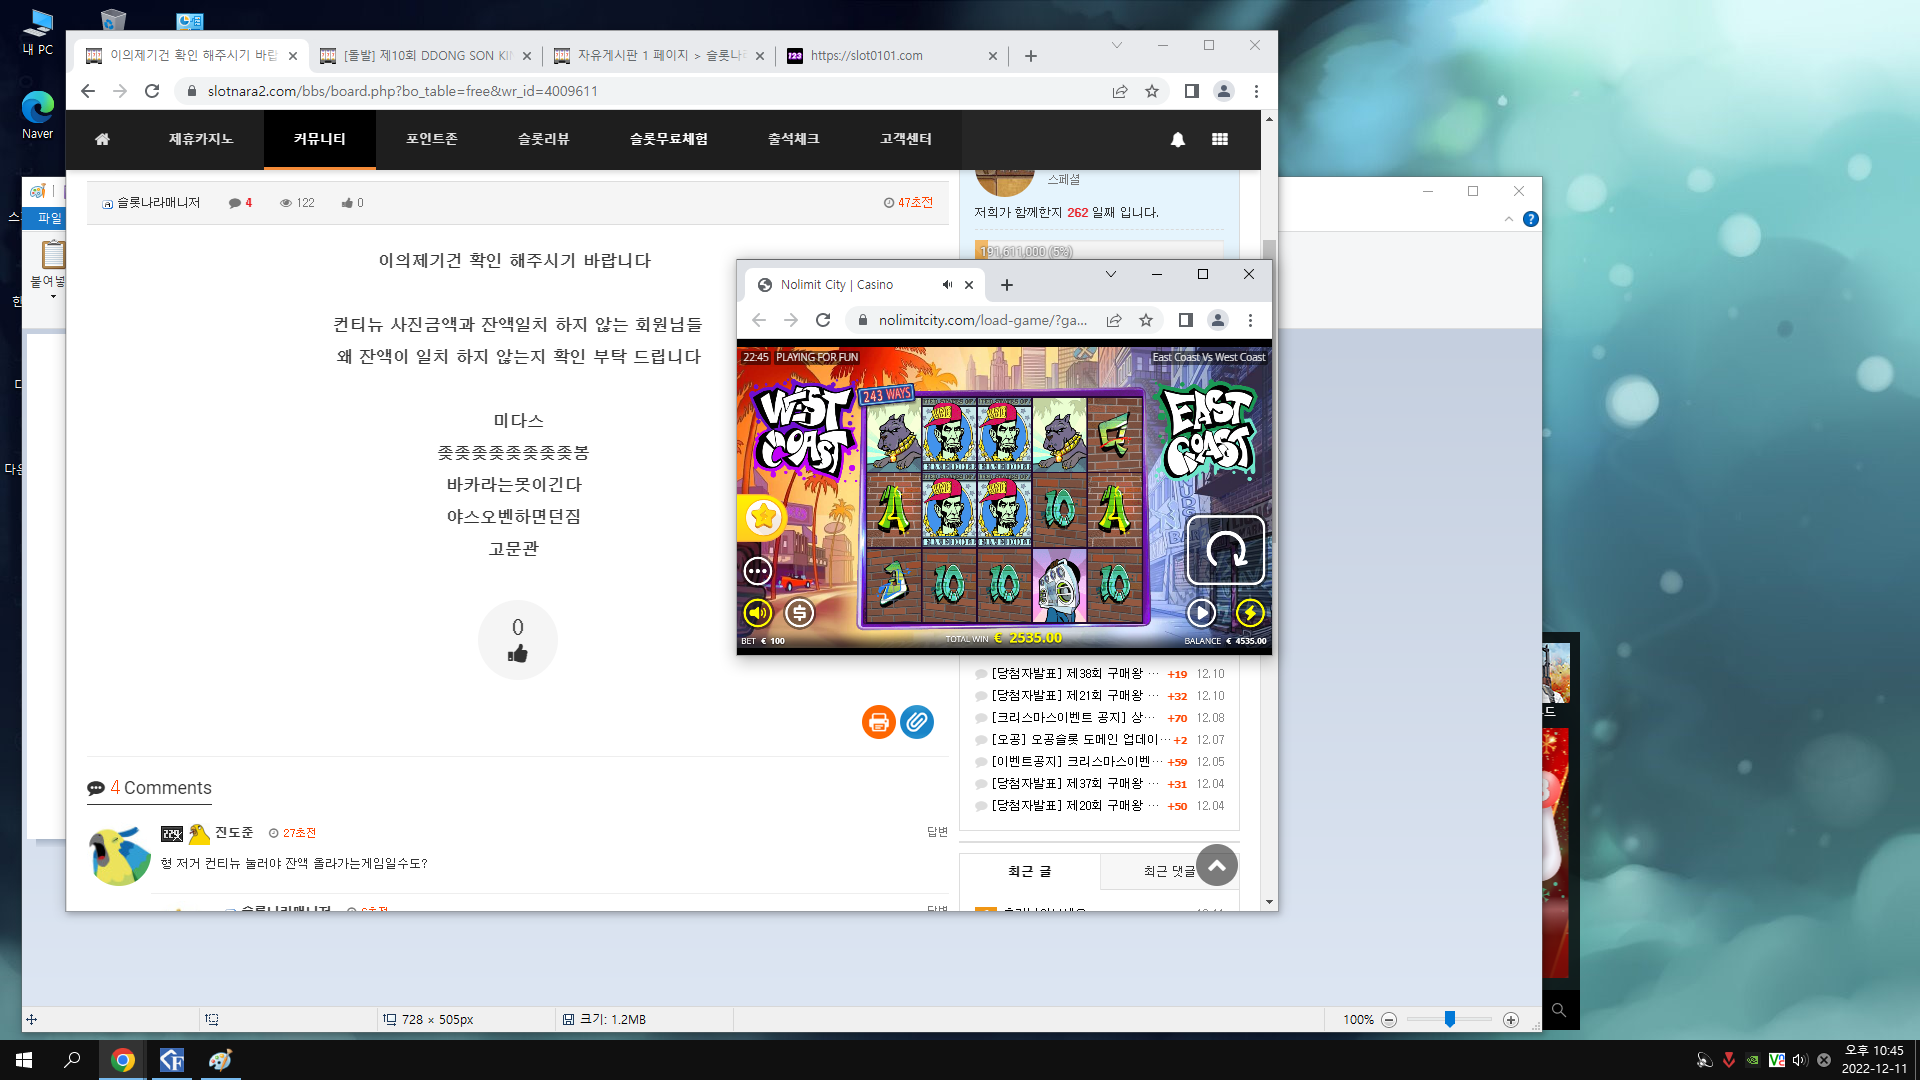The width and height of the screenshot is (1920, 1080).
Task: Reload the slotnara2.com page
Action: [x=152, y=91]
